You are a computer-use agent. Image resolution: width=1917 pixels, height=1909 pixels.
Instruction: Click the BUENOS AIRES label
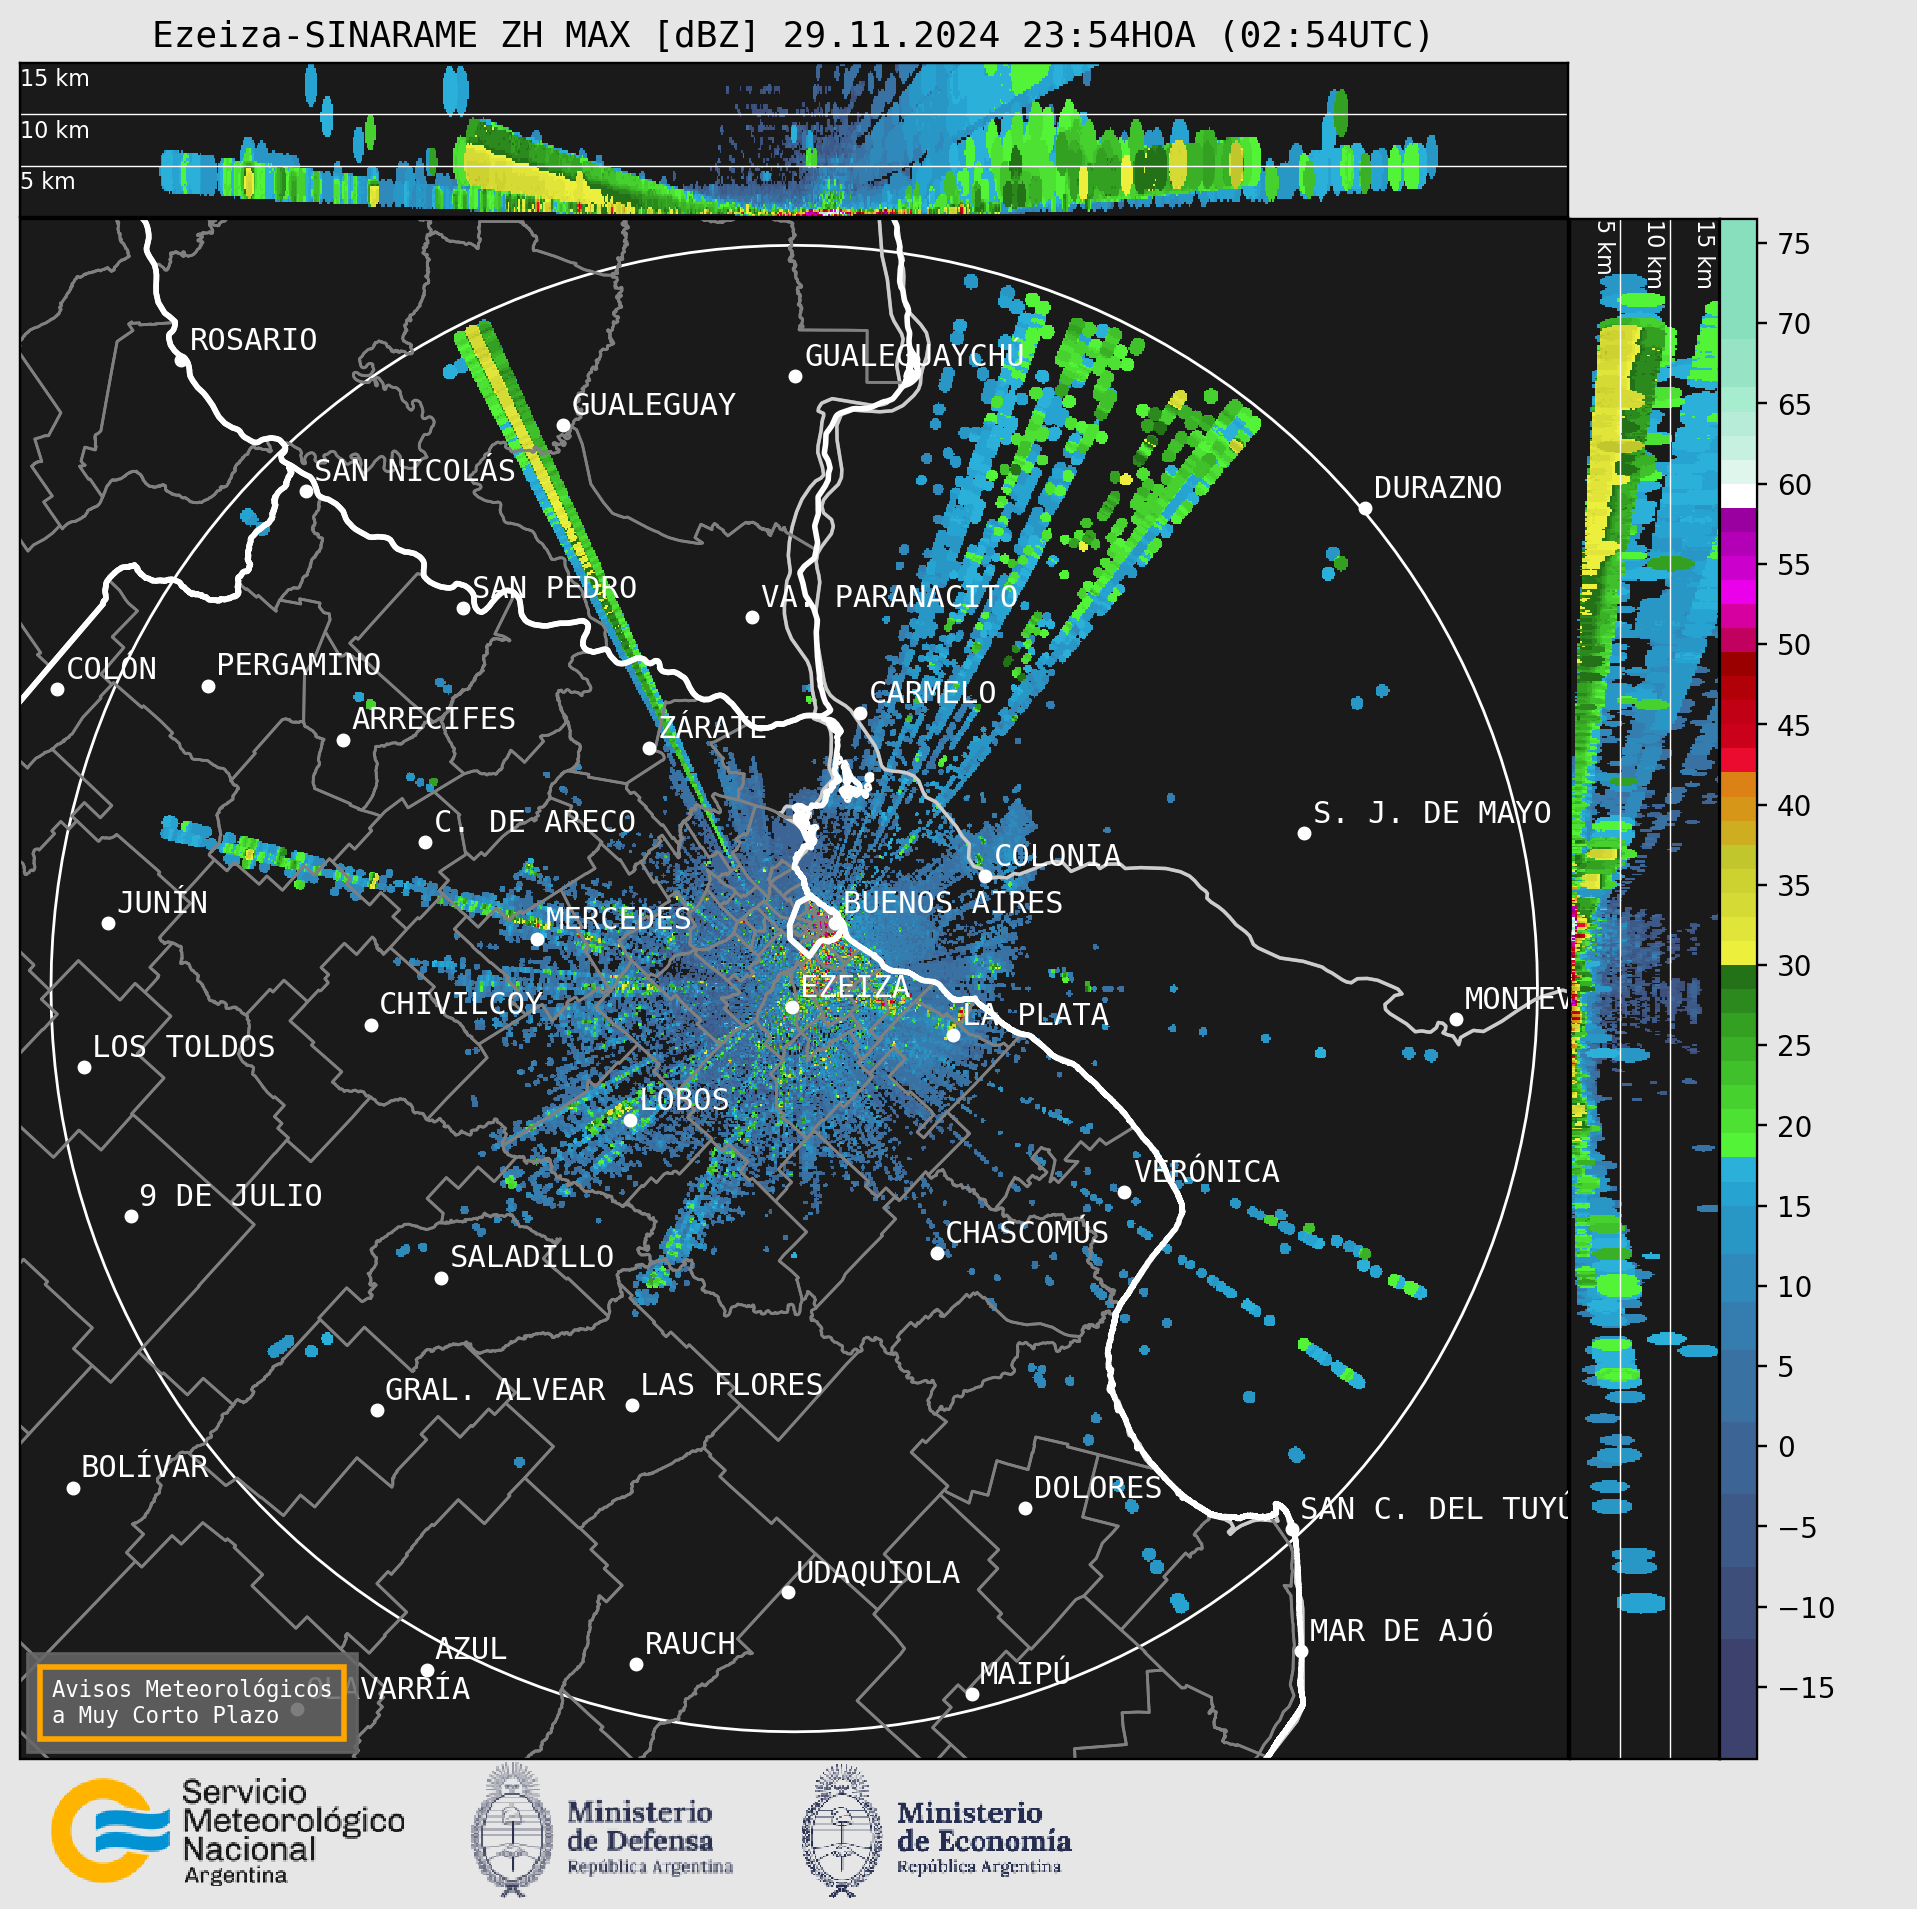click(953, 902)
